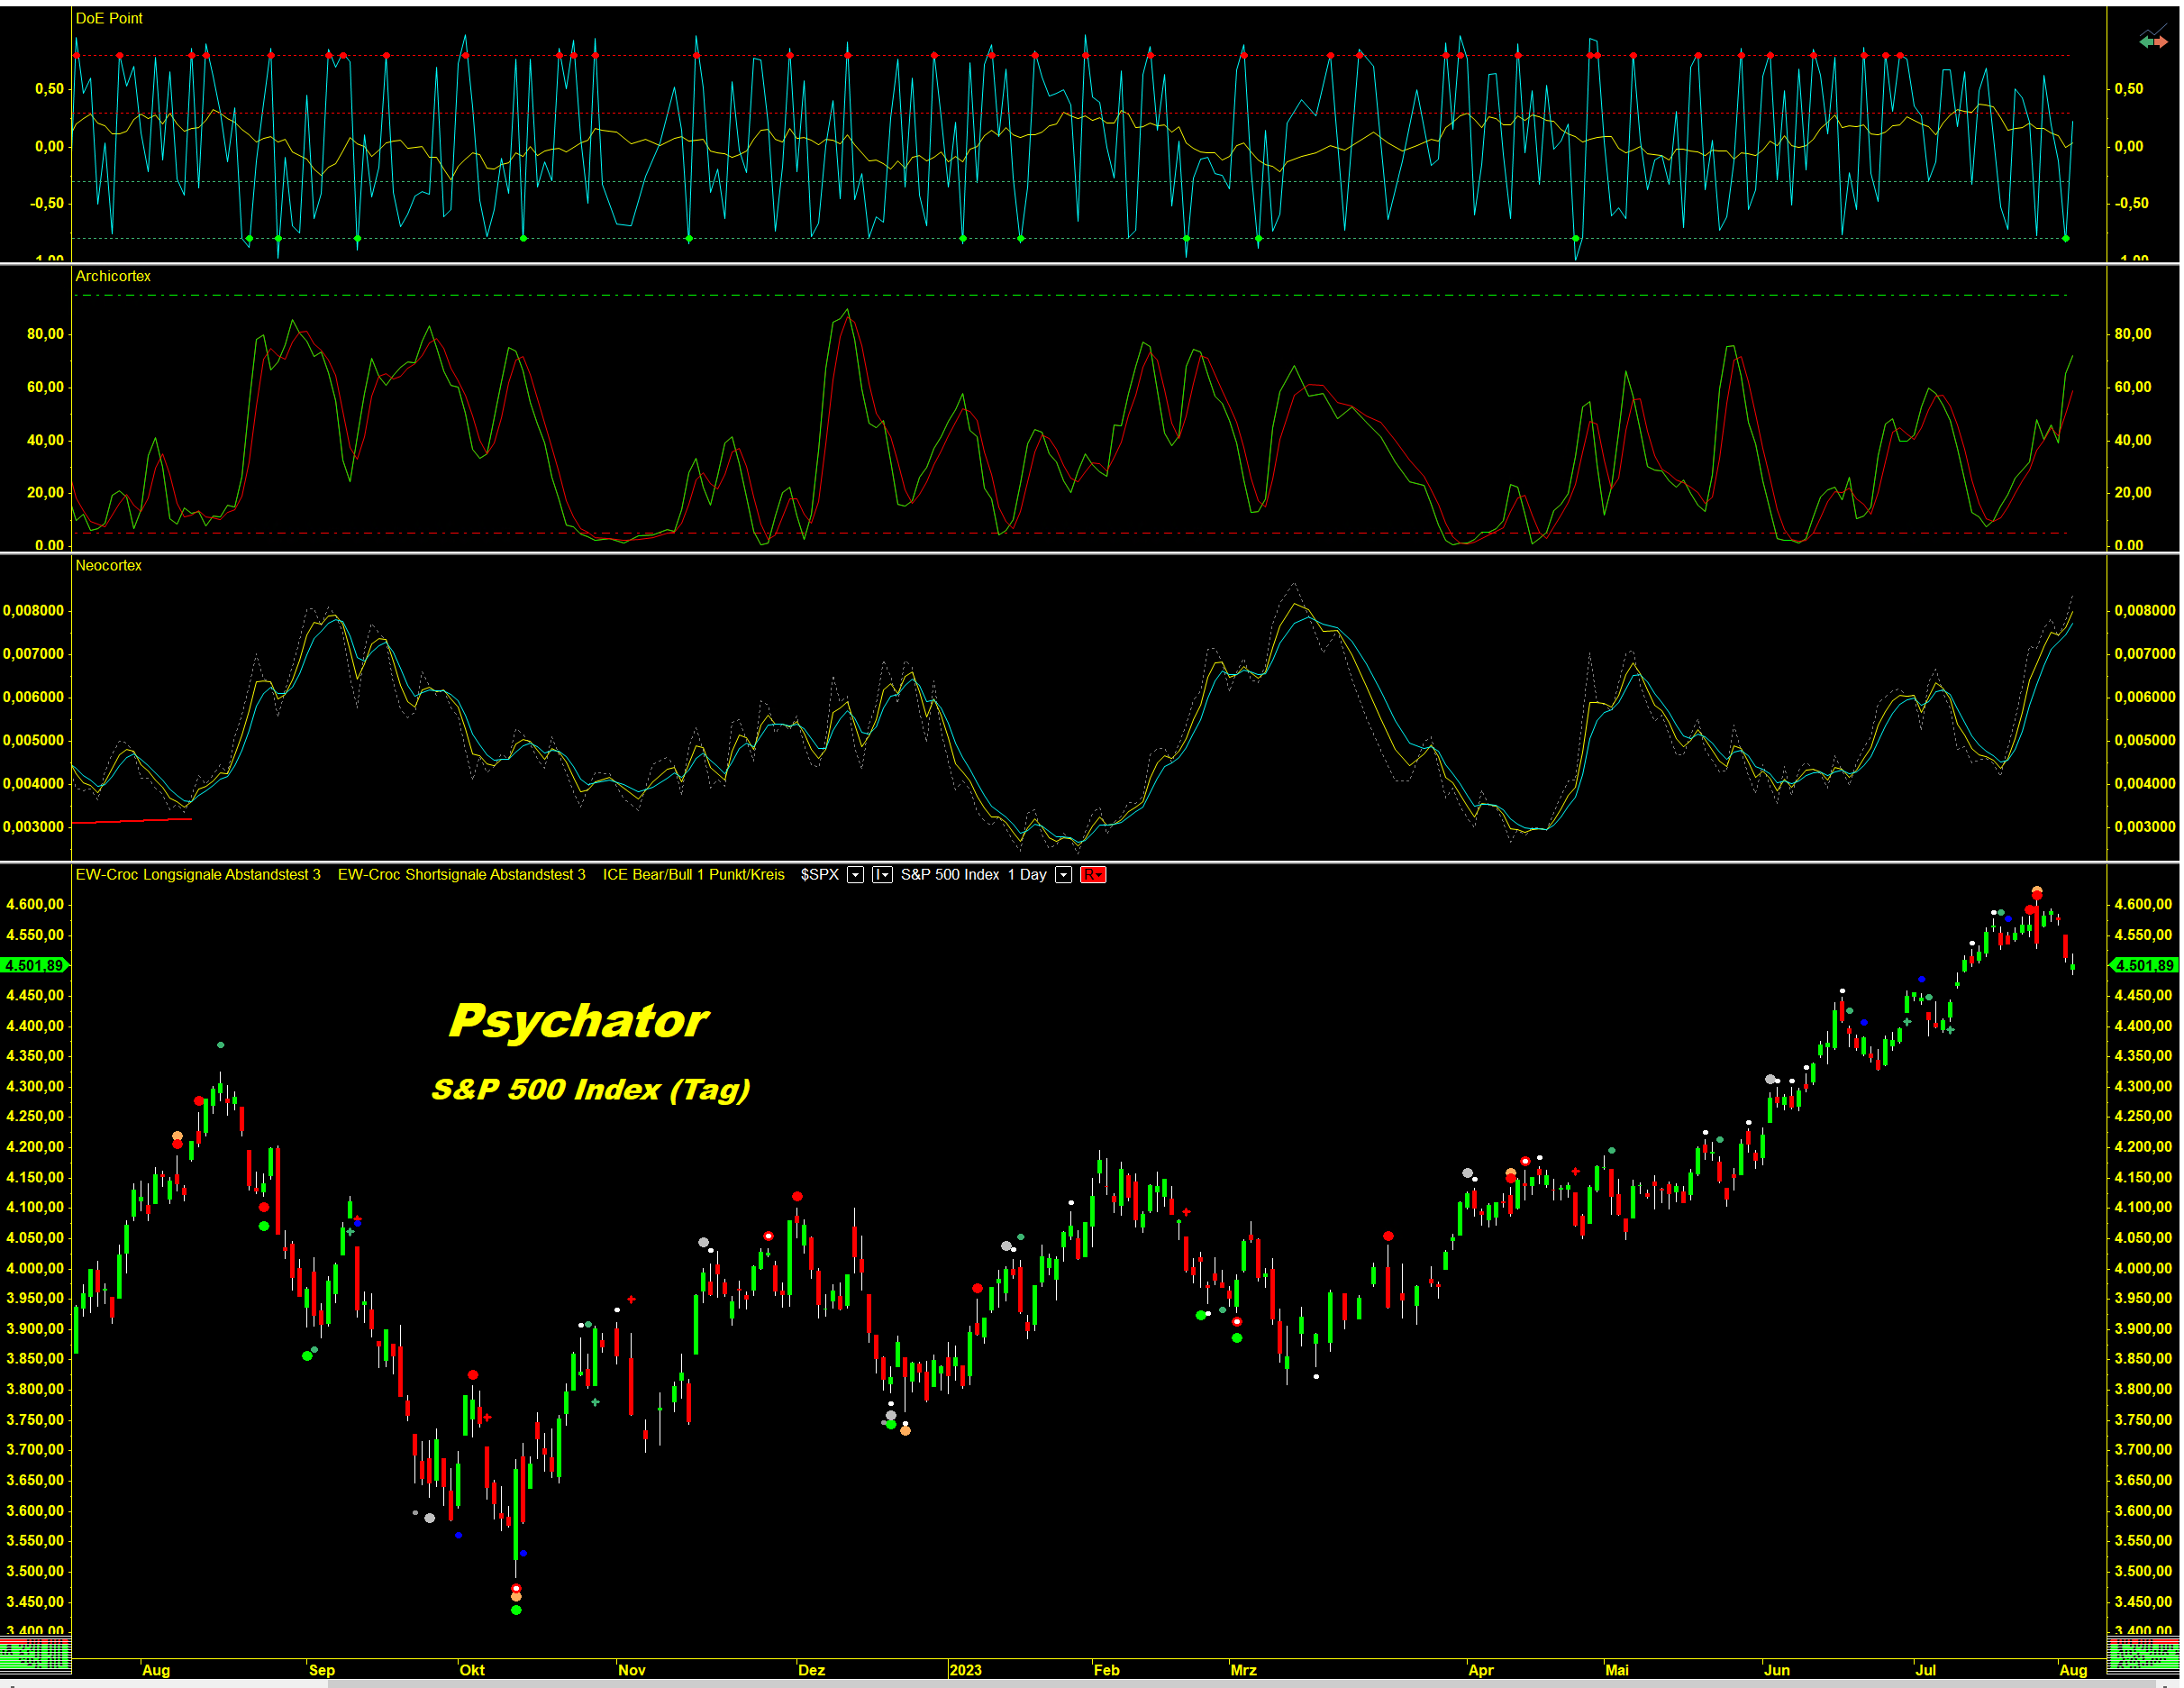Expand the 1 Day timeframe dropdown arrow
This screenshot has width=2184, height=1688.
(x=1064, y=875)
